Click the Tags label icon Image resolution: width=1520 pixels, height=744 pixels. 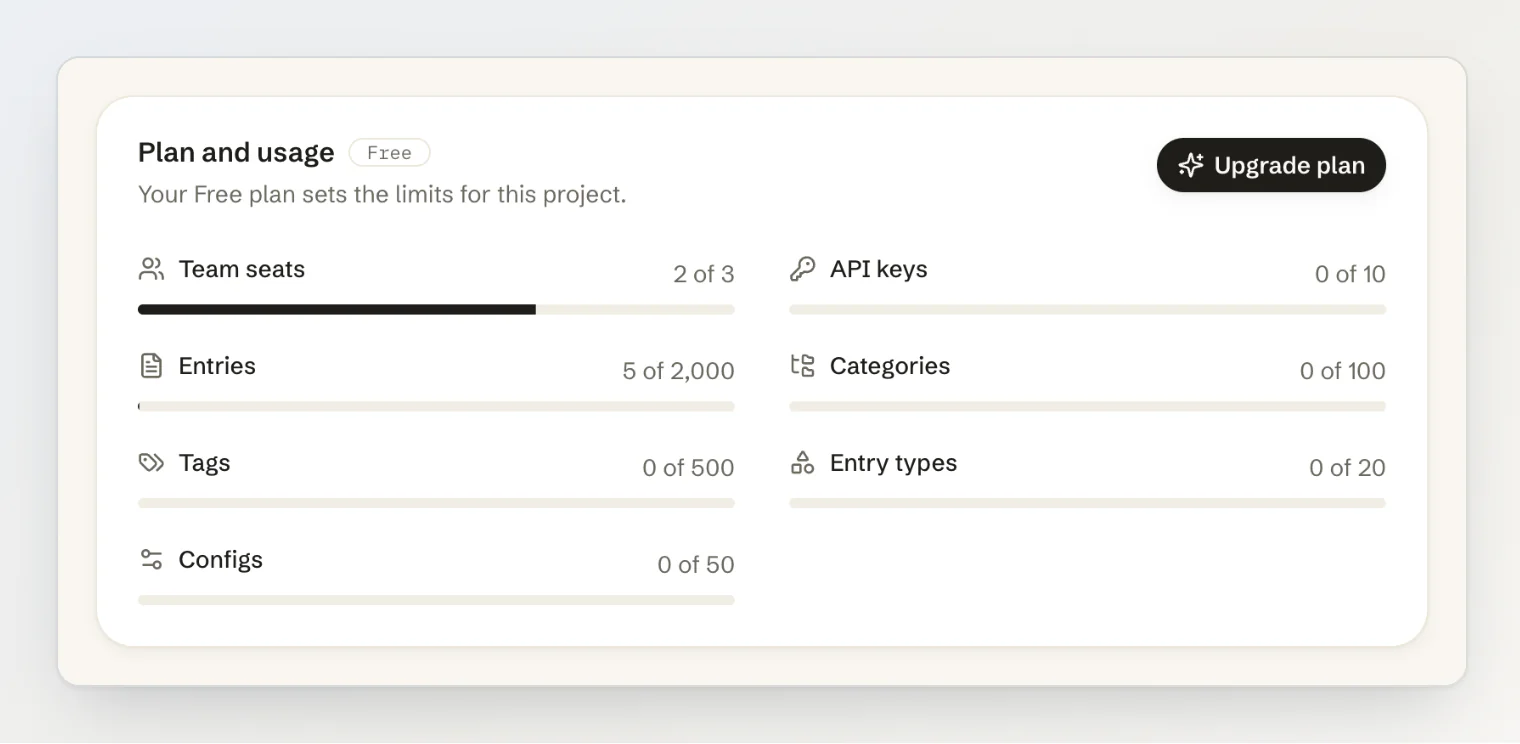click(x=151, y=463)
